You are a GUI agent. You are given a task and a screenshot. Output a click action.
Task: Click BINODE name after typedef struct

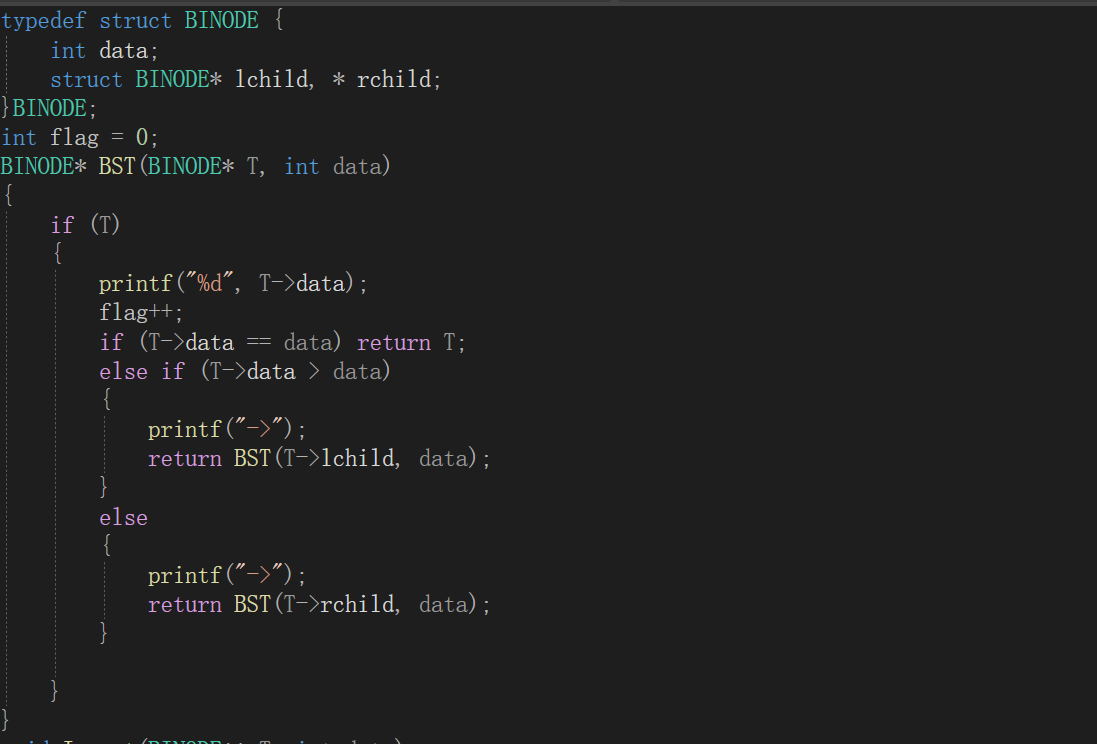click(220, 21)
